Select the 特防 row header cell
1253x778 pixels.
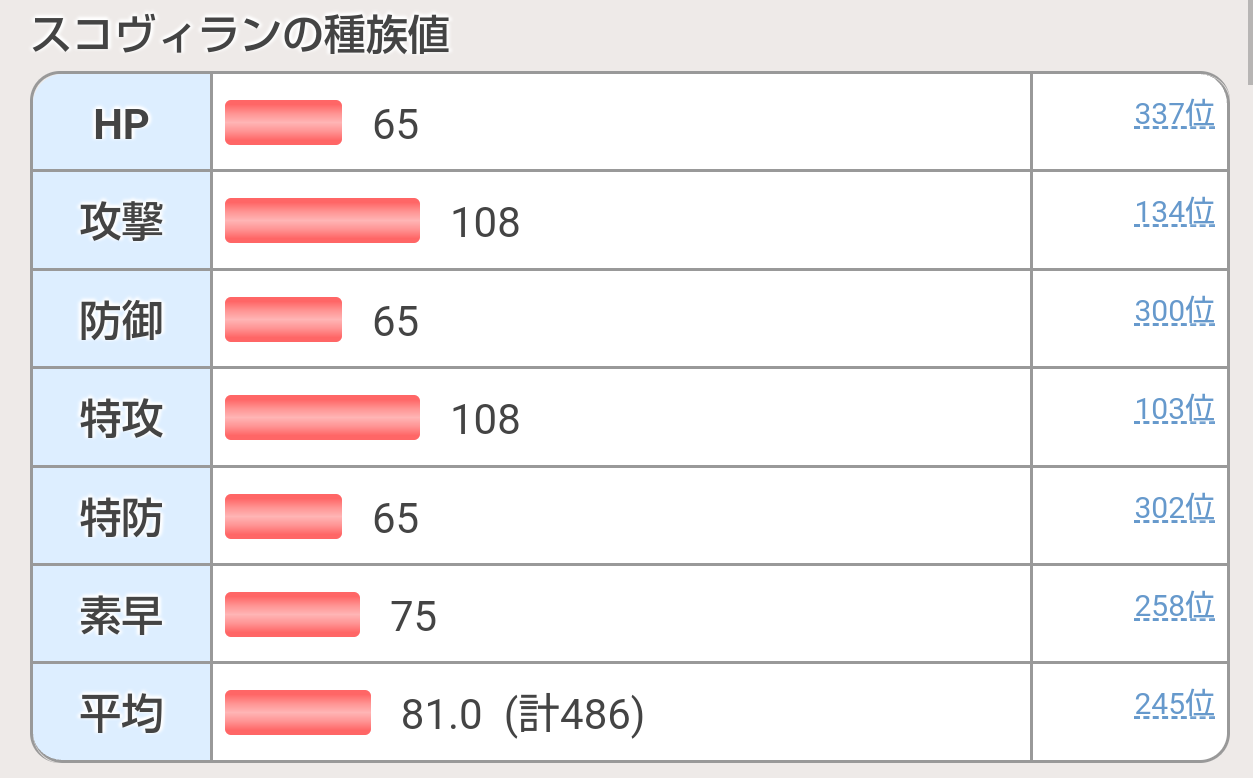[121, 517]
